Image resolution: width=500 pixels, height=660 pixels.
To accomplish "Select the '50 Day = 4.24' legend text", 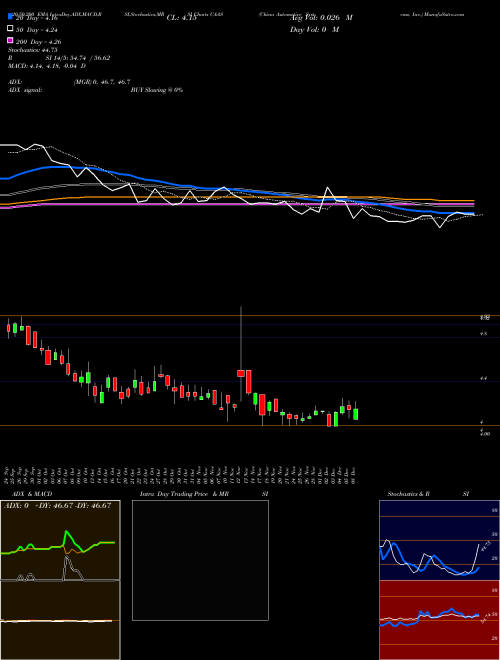I will (37, 29).
